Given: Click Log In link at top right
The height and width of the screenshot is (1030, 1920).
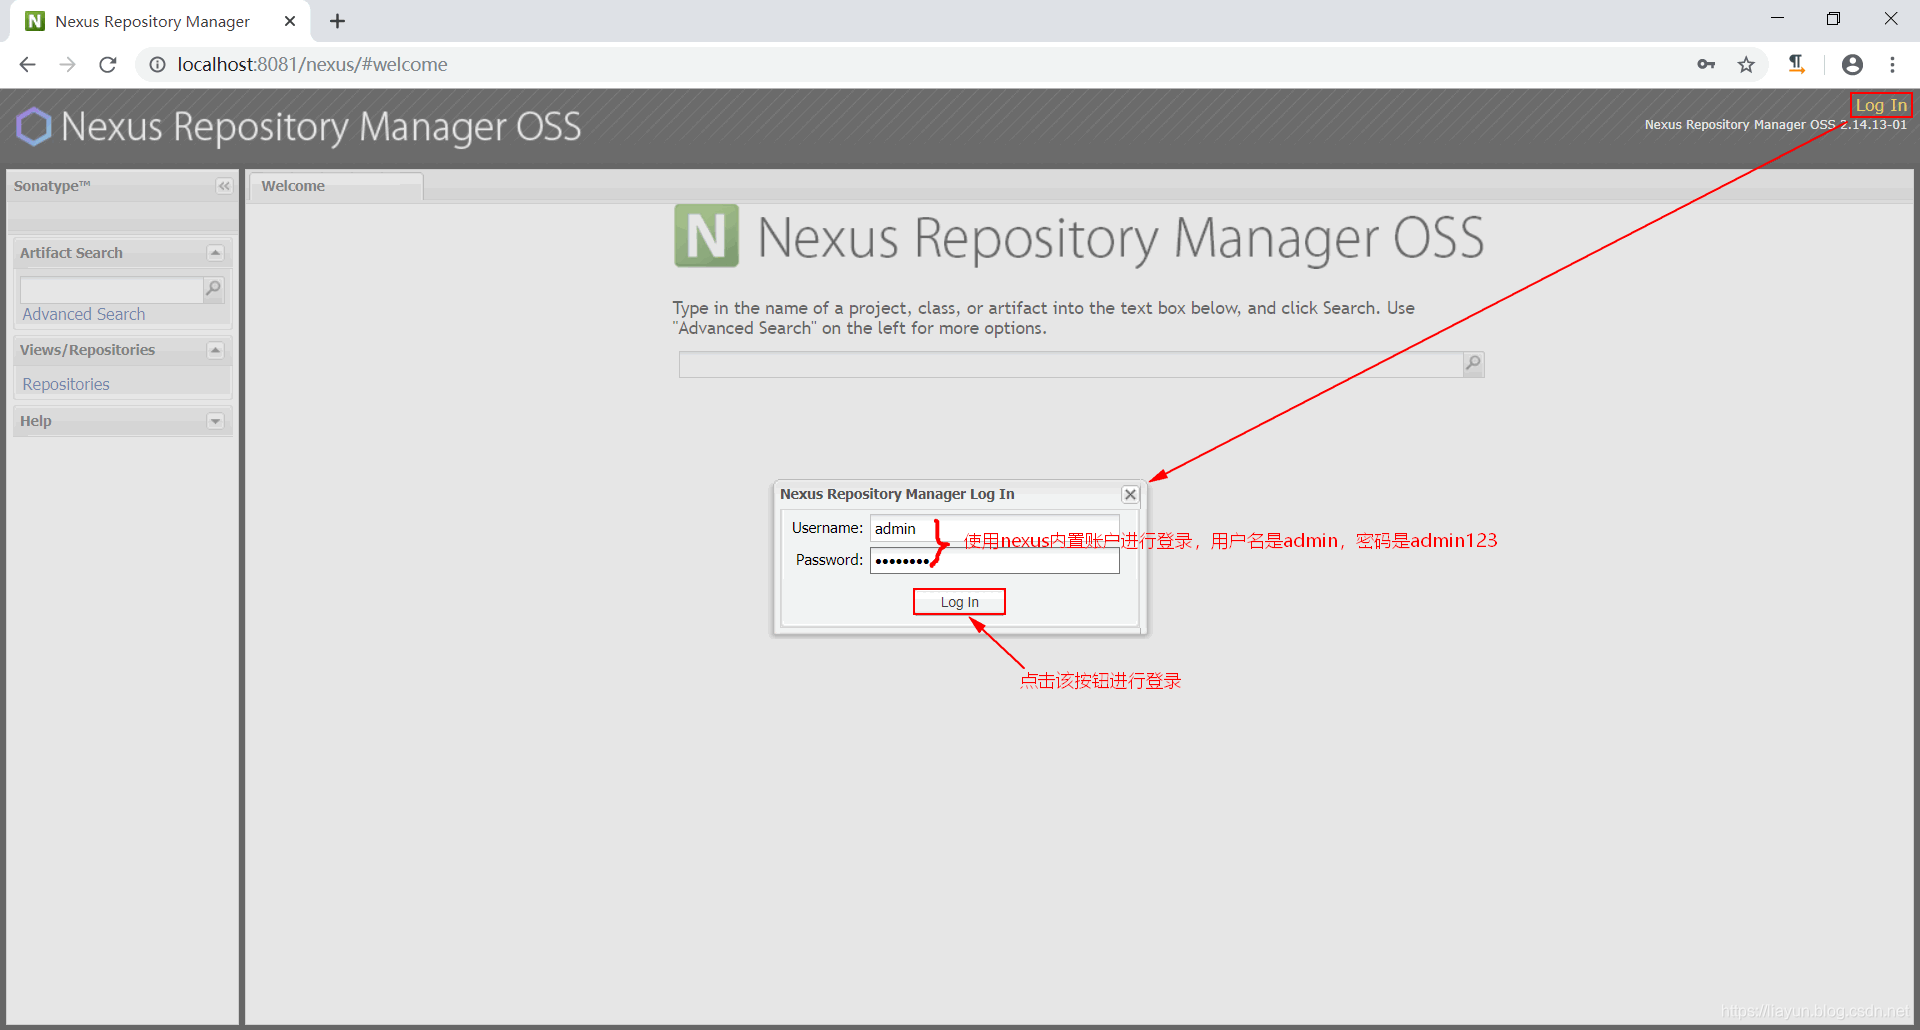Looking at the screenshot, I should click(x=1881, y=105).
